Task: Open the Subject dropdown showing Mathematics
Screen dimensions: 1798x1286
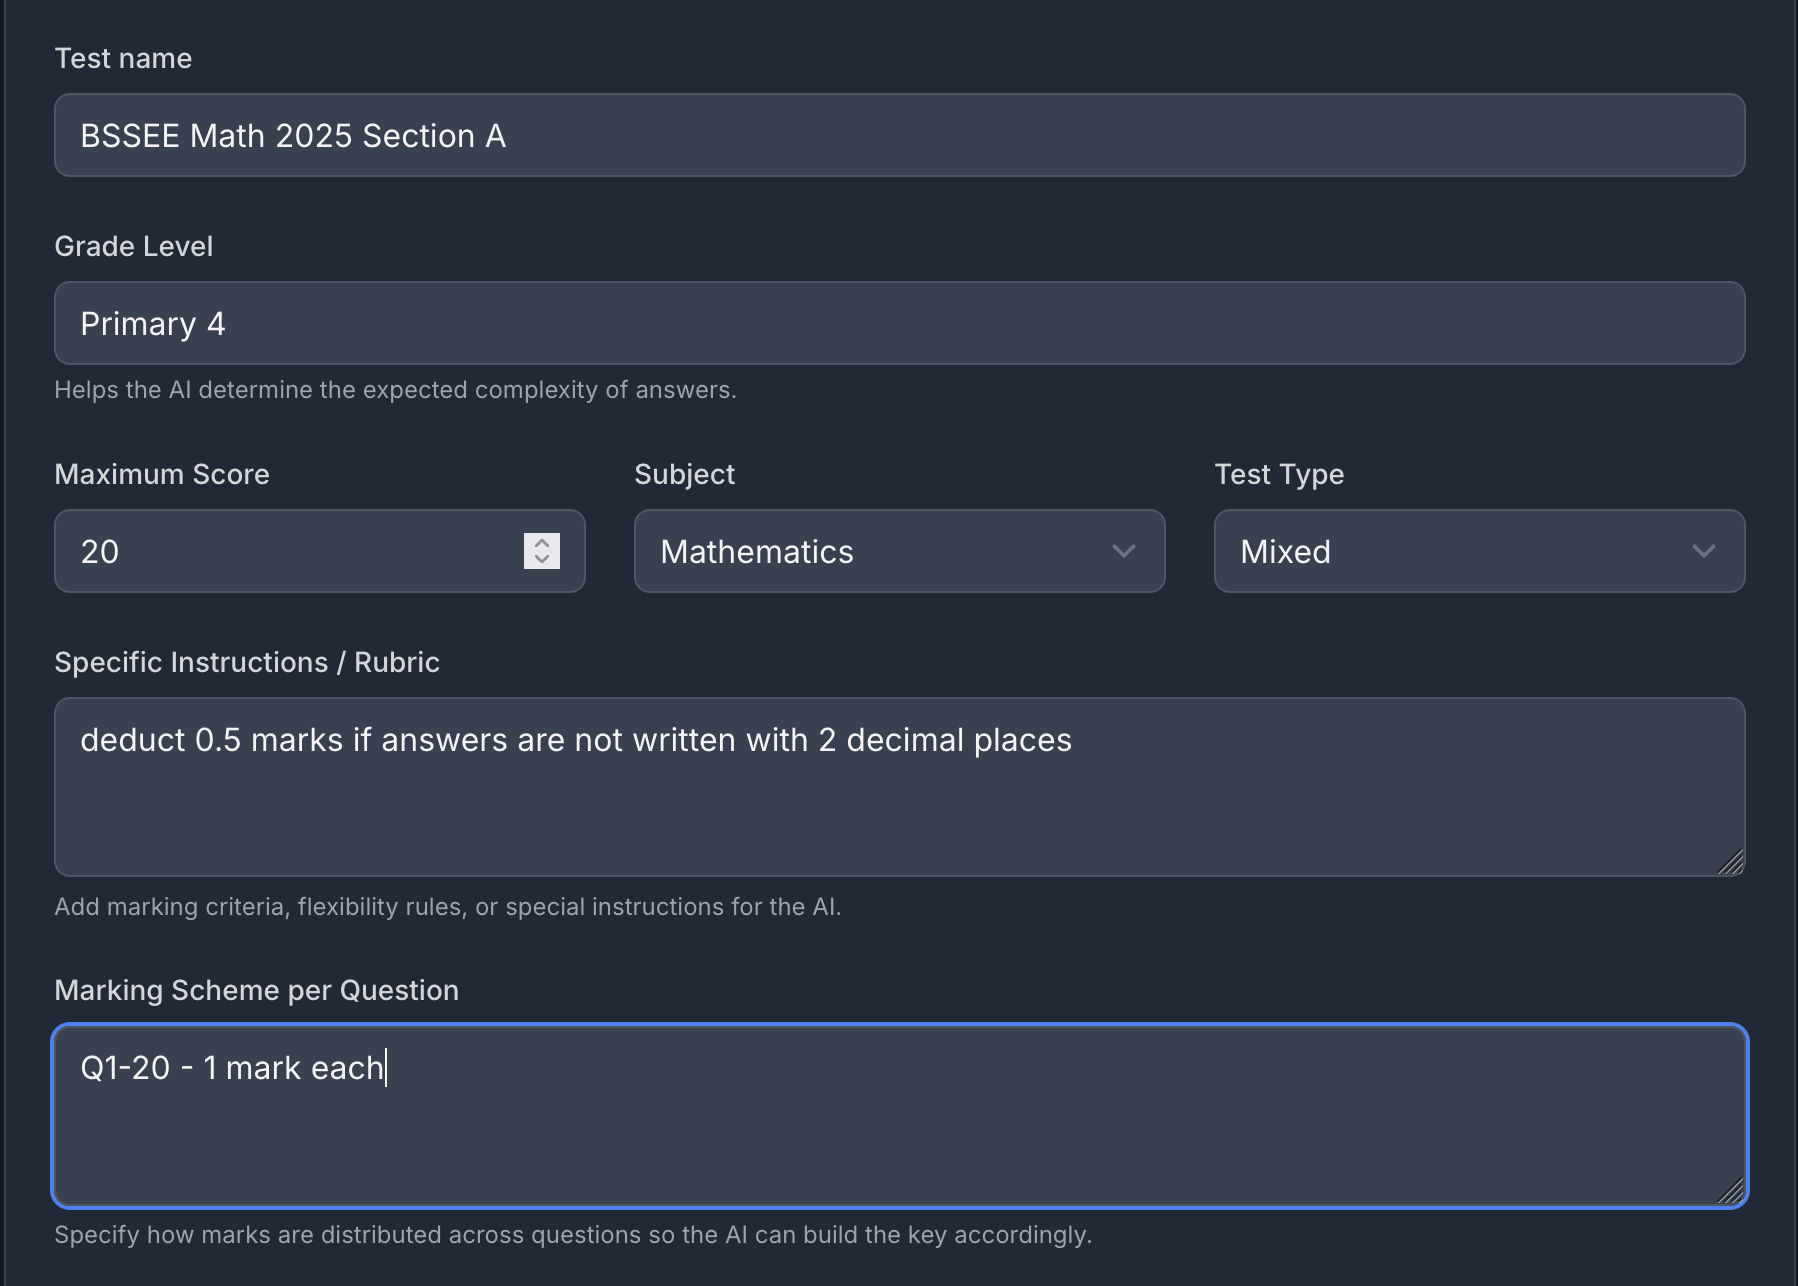Action: coord(880,551)
